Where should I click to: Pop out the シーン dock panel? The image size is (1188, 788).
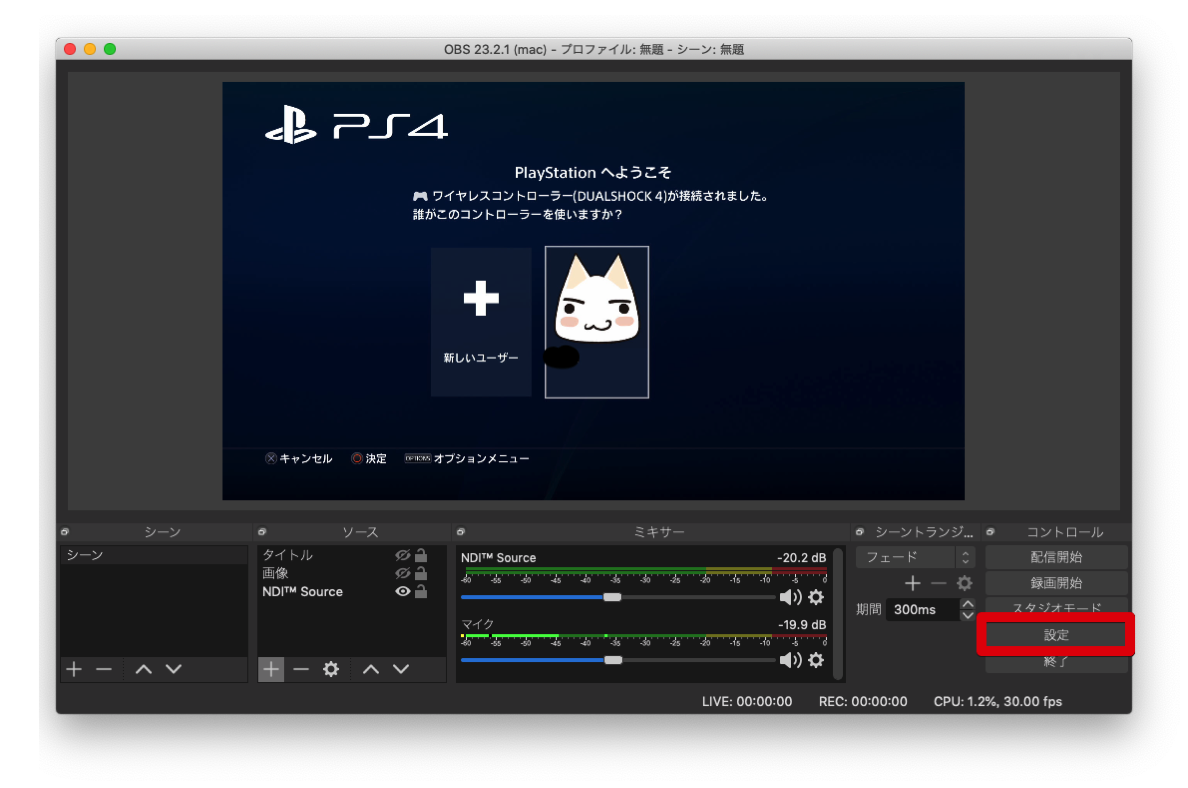(x=65, y=532)
